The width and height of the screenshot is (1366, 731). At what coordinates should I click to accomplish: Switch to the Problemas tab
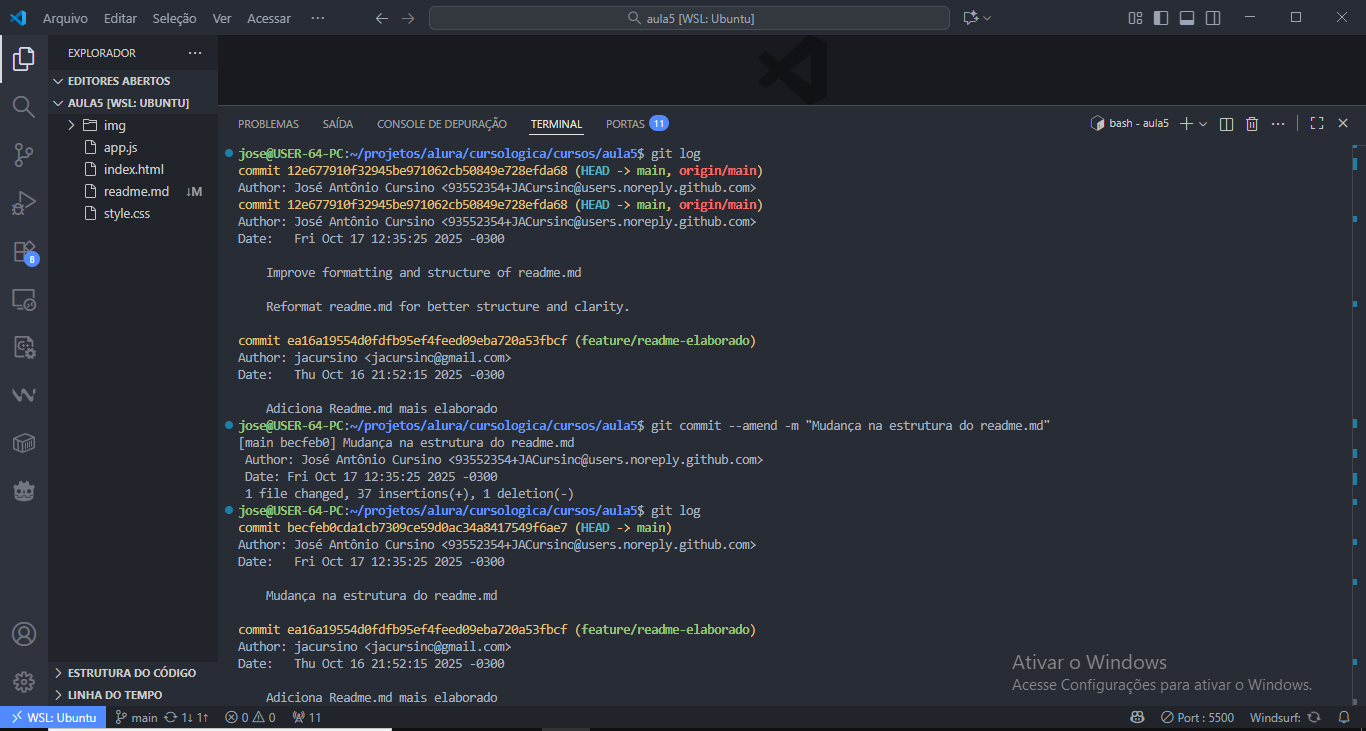pyautogui.click(x=268, y=124)
